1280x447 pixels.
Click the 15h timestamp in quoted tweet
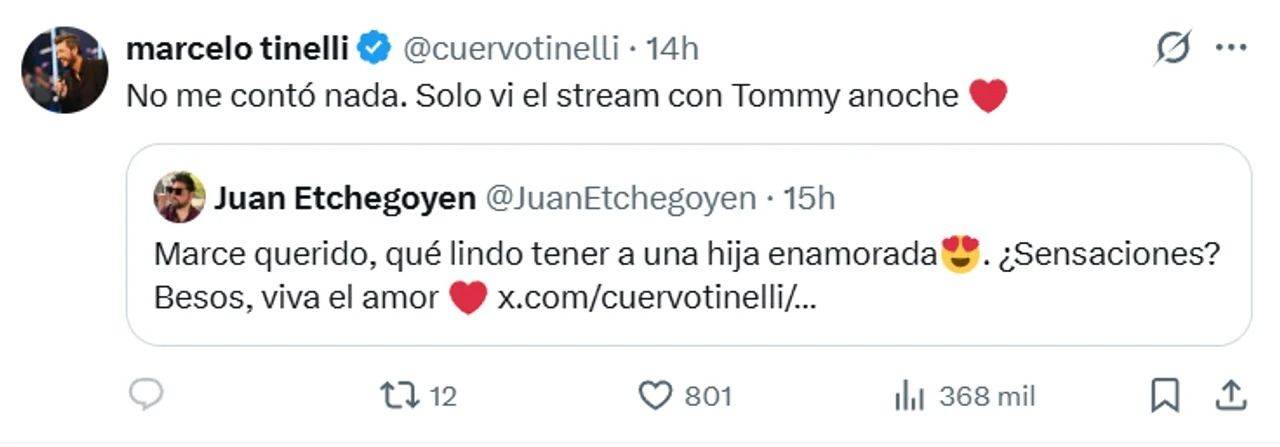point(809,198)
